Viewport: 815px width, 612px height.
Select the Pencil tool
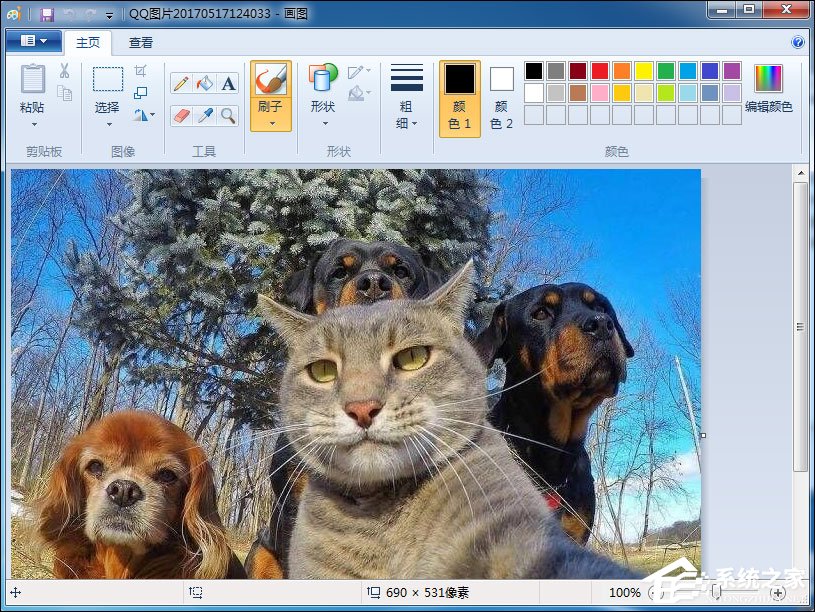[181, 83]
